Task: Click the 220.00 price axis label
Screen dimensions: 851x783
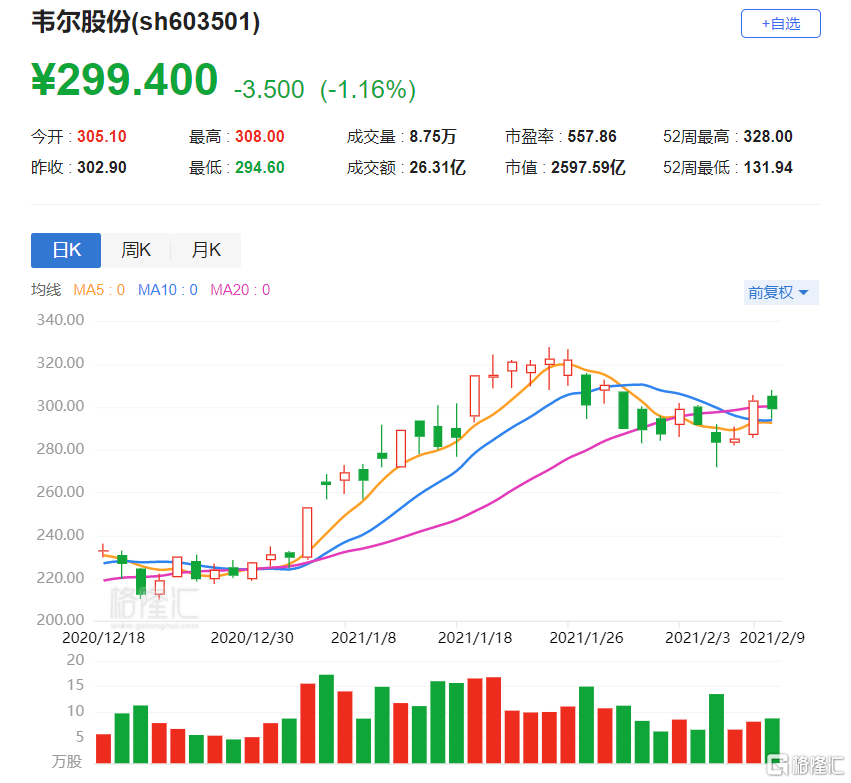Action: 60,577
